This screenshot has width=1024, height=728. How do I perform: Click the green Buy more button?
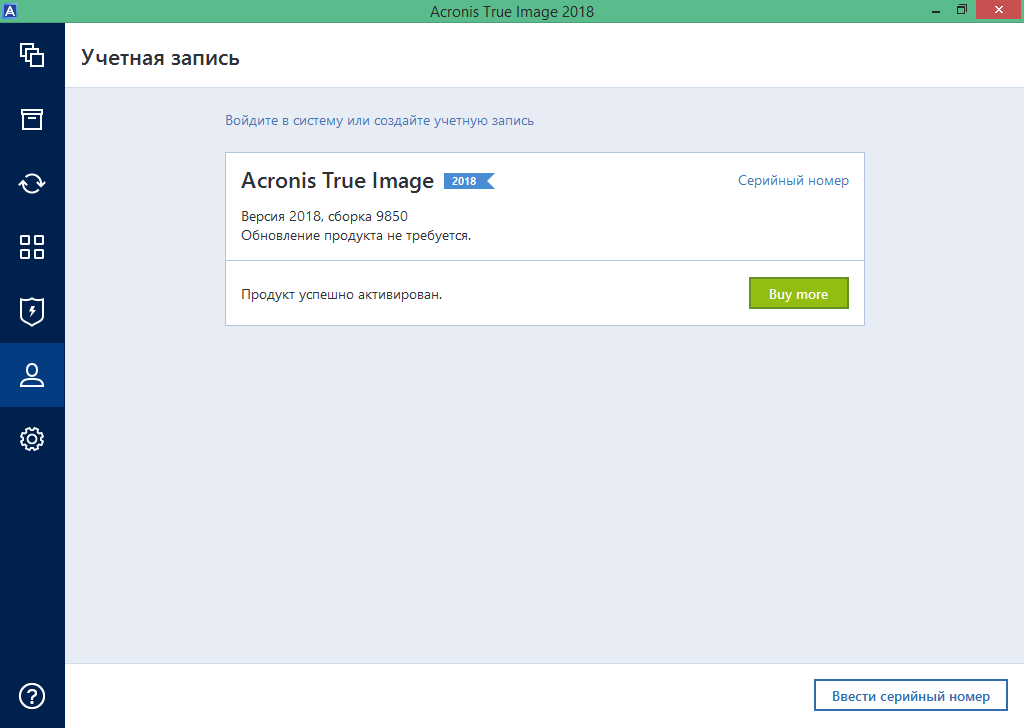[799, 293]
